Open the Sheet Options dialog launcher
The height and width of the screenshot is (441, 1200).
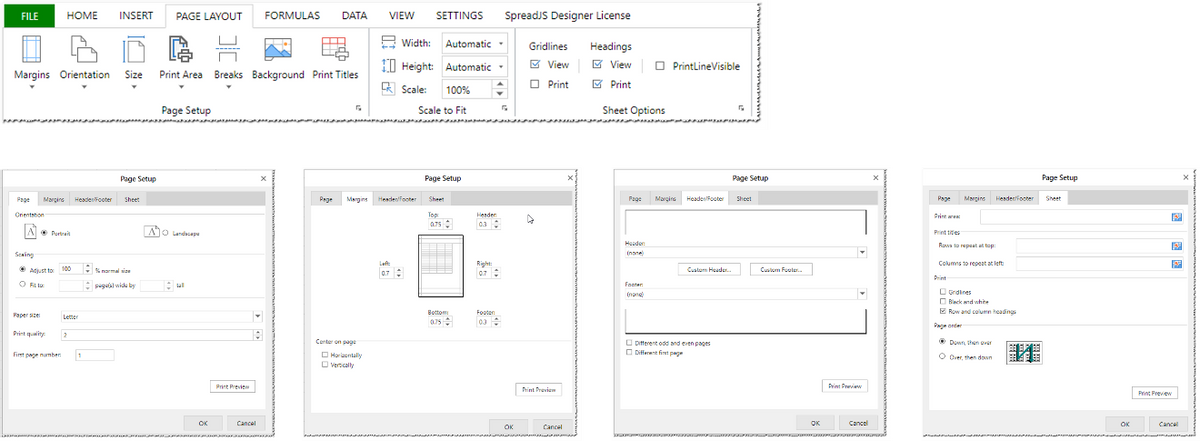pyautogui.click(x=741, y=108)
